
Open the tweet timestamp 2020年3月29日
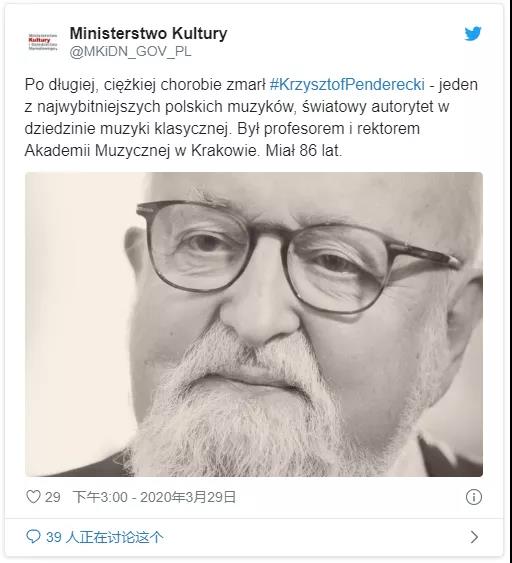[188, 497]
